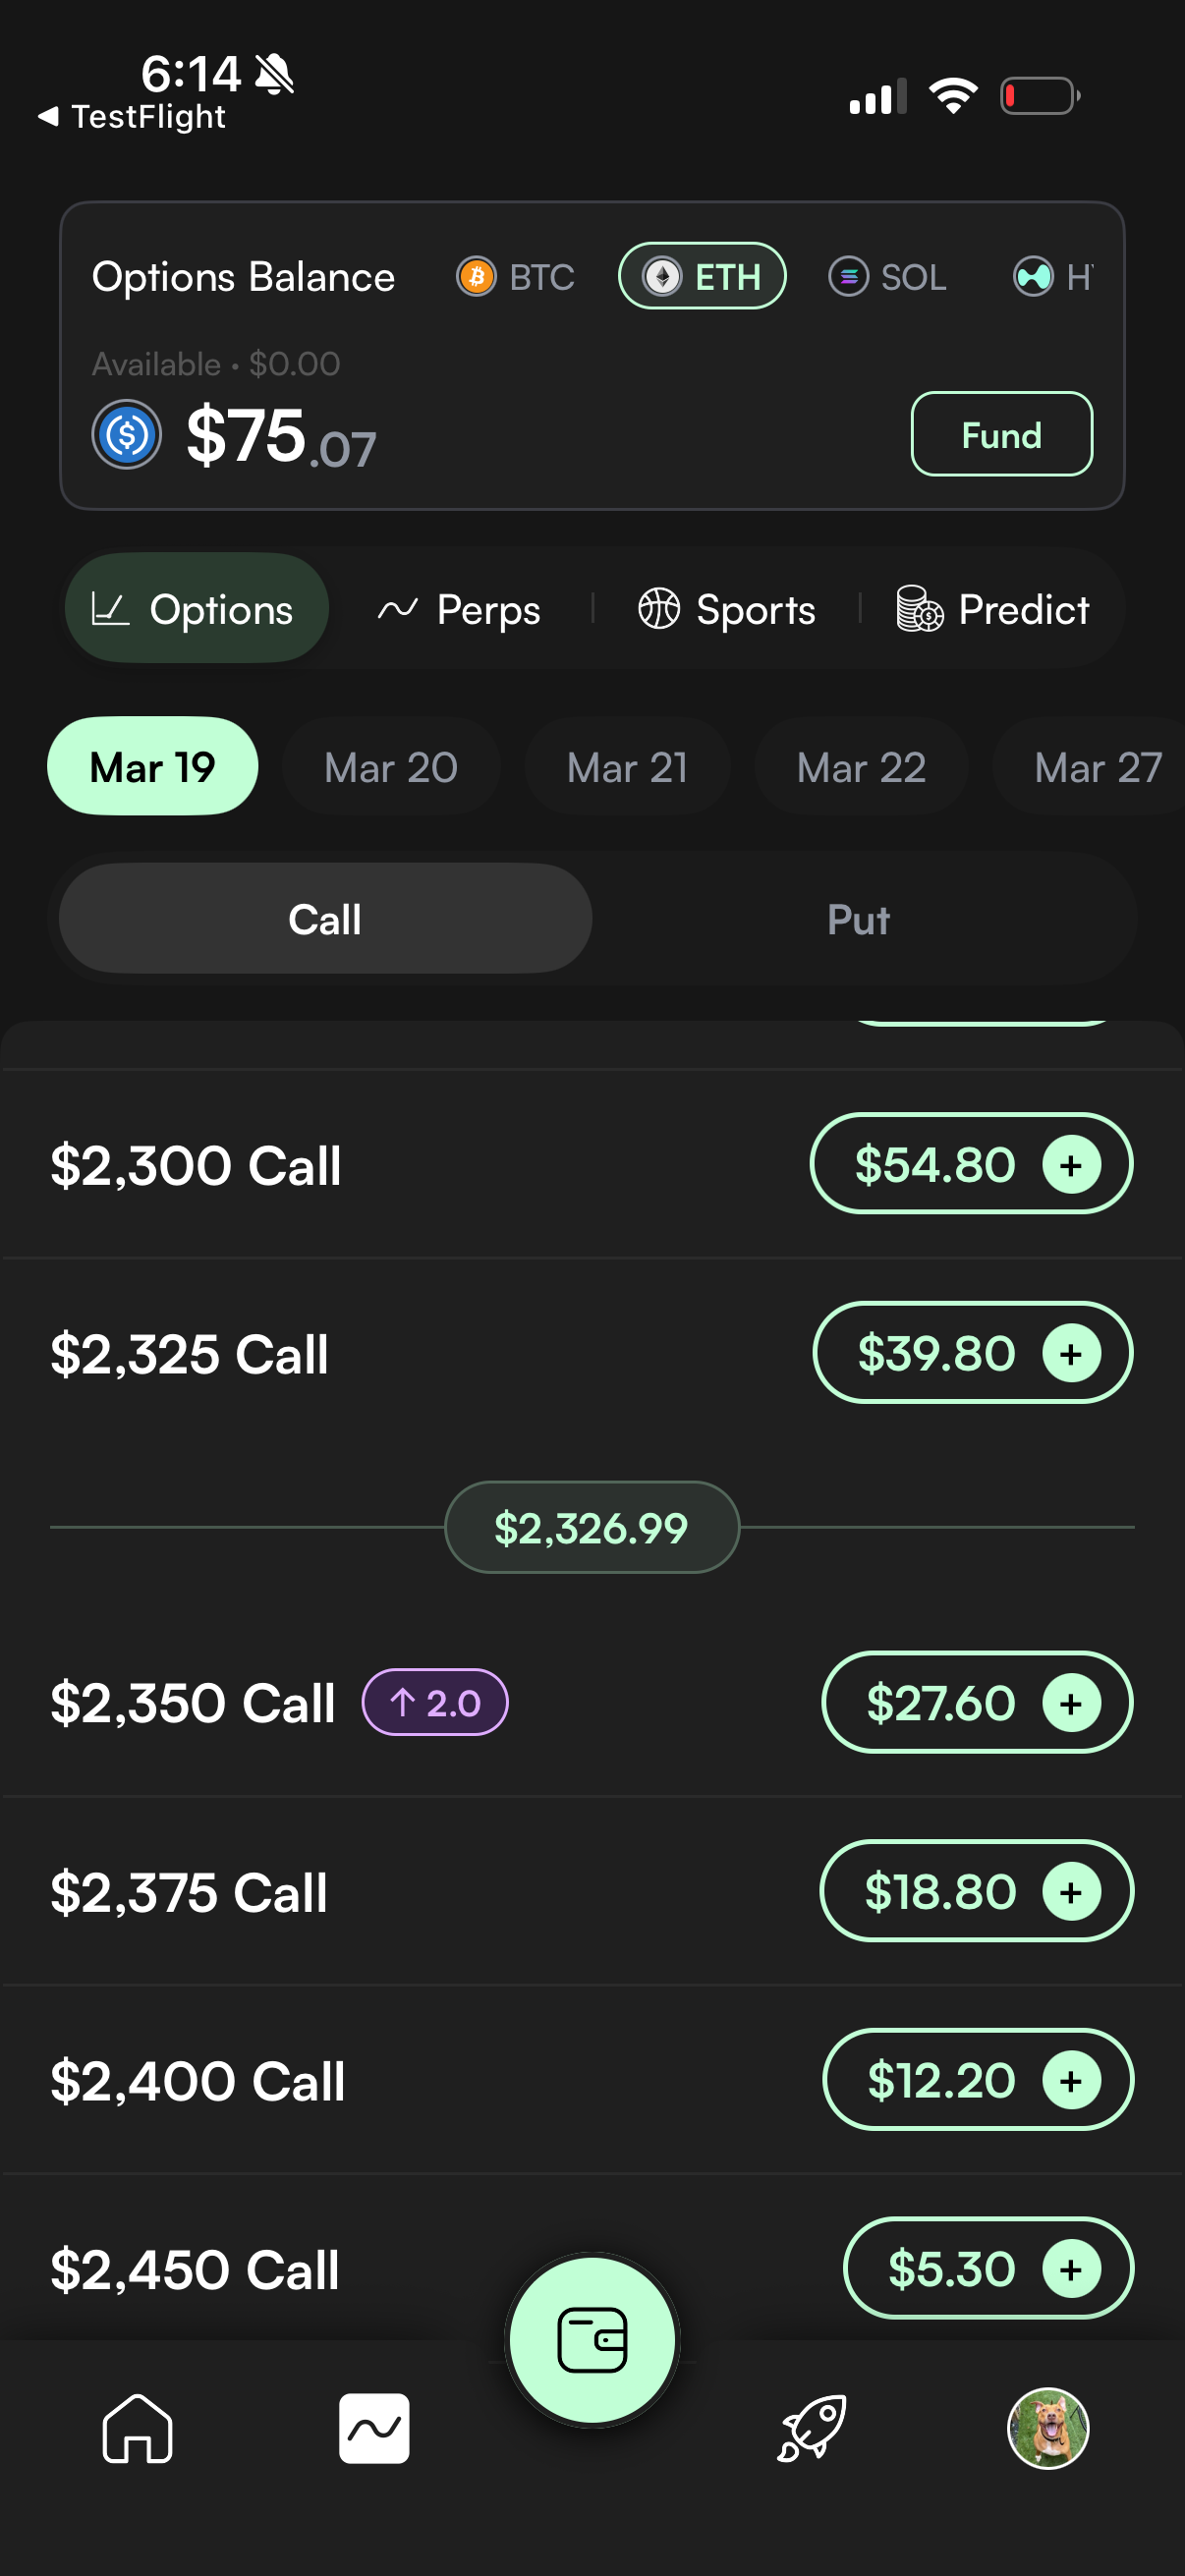Choose SOL as the asset

coord(888,277)
